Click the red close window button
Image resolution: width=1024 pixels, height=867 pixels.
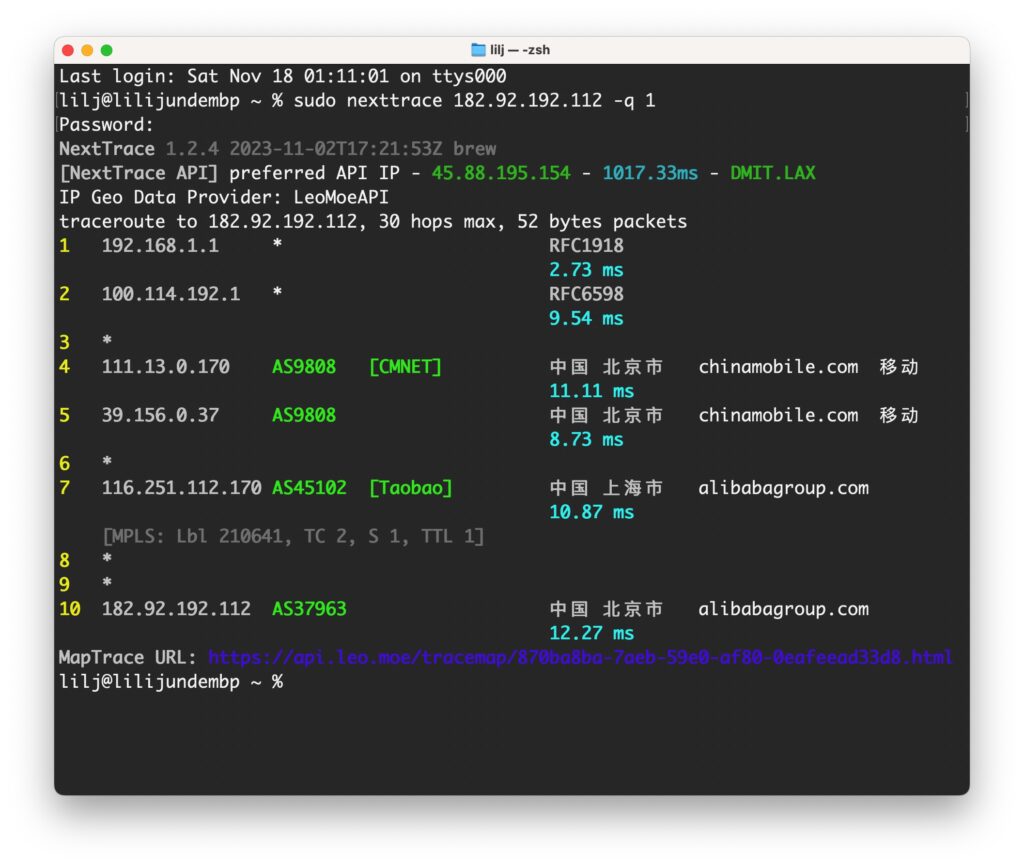pos(67,50)
